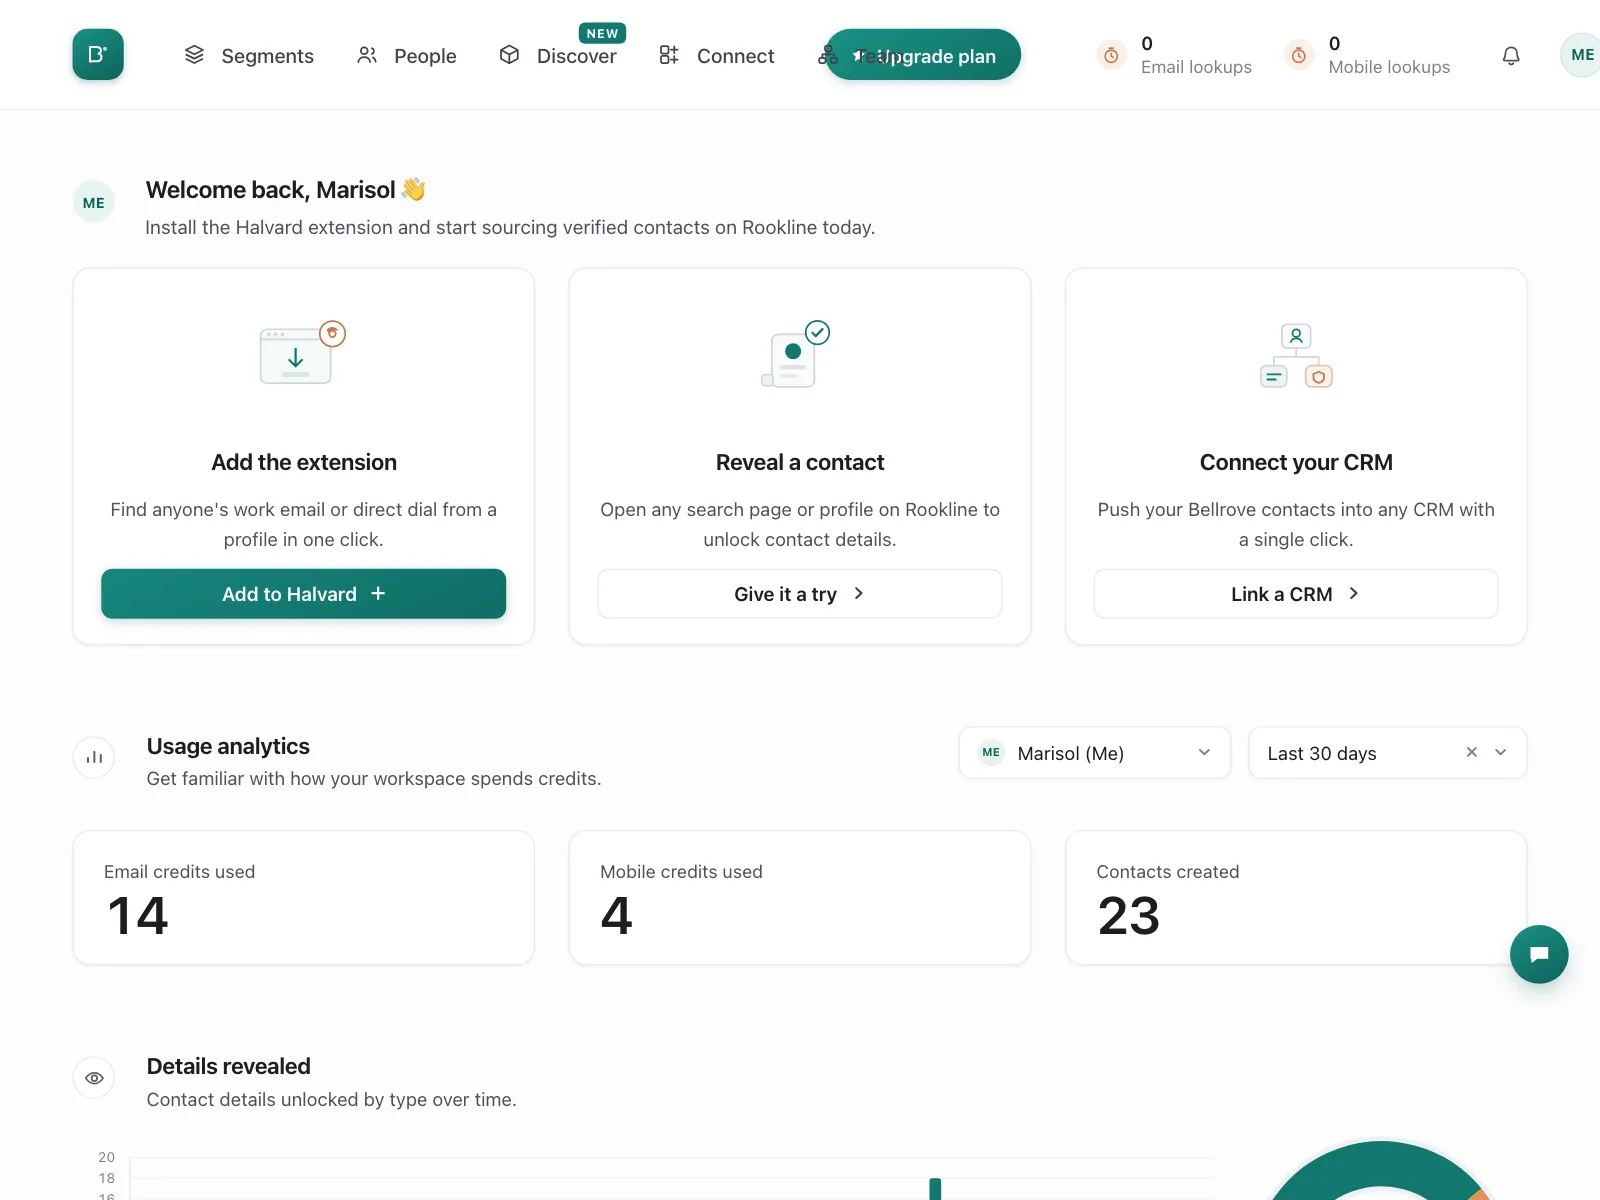Click the Email lookups timer icon

tap(1111, 55)
